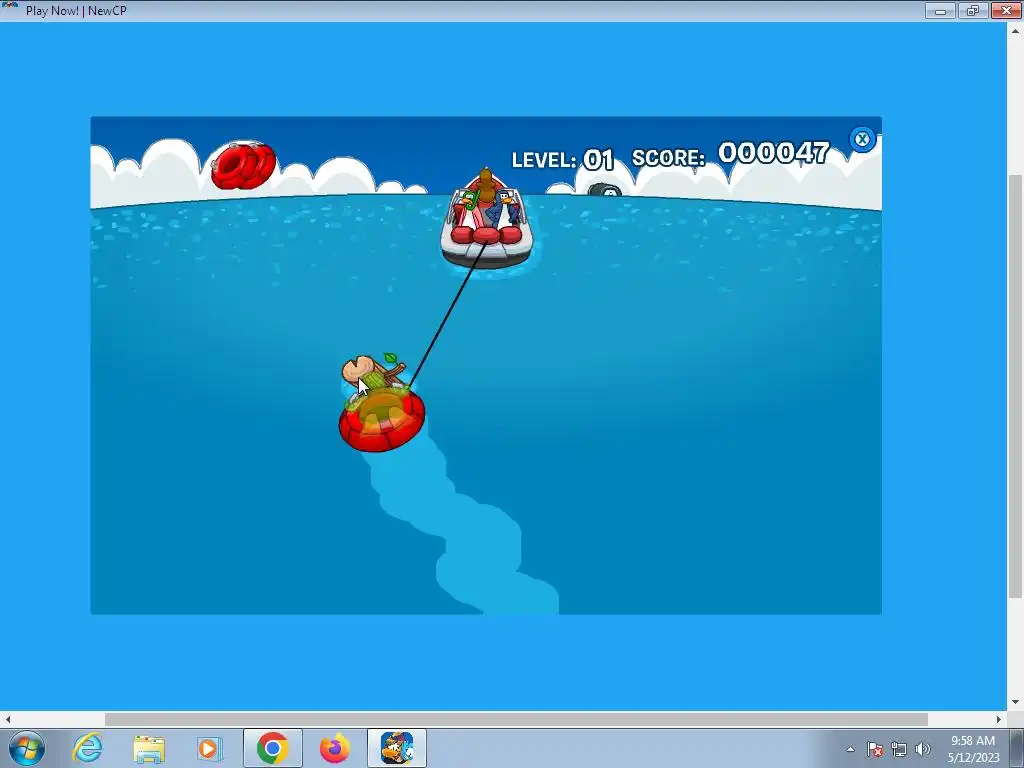
Task: Click the scroll up arrow of vertical scrollbar
Action: click(1015, 30)
